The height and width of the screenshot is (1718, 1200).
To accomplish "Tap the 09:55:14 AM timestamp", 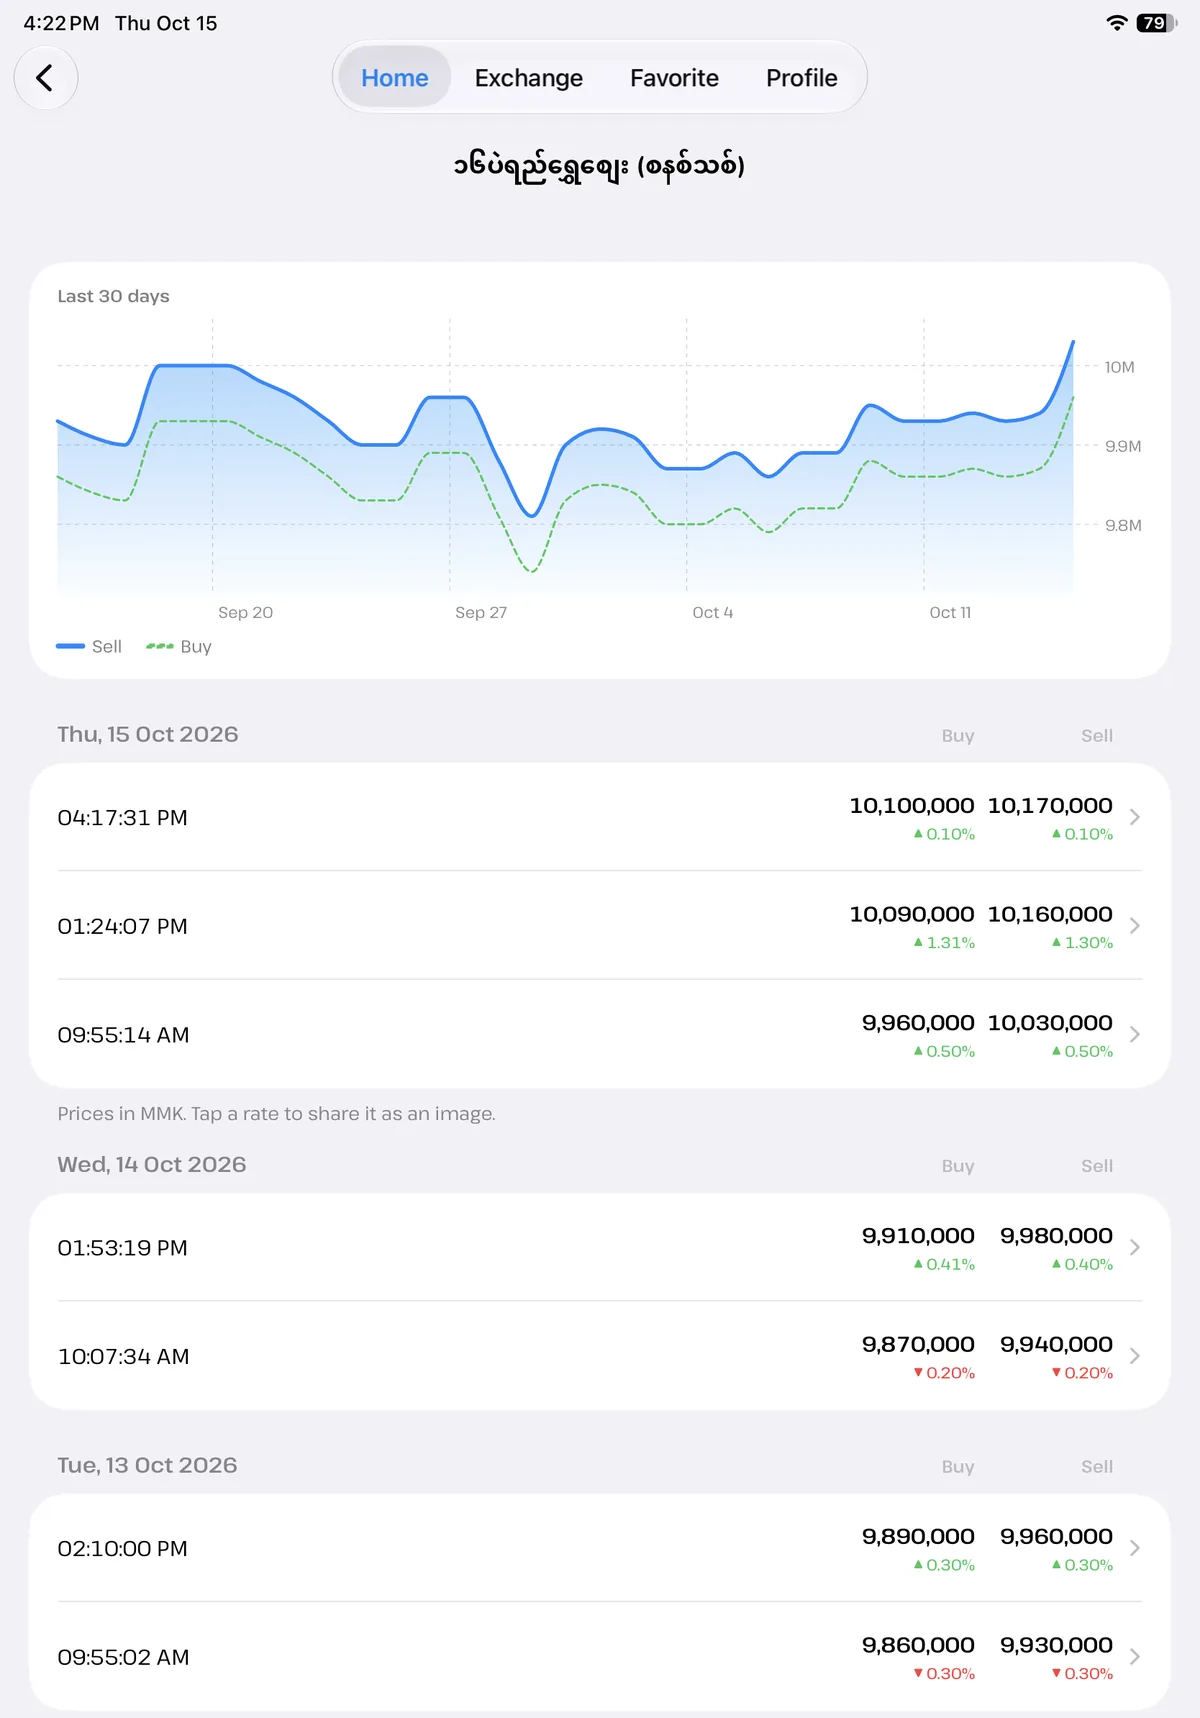I will point(124,1036).
